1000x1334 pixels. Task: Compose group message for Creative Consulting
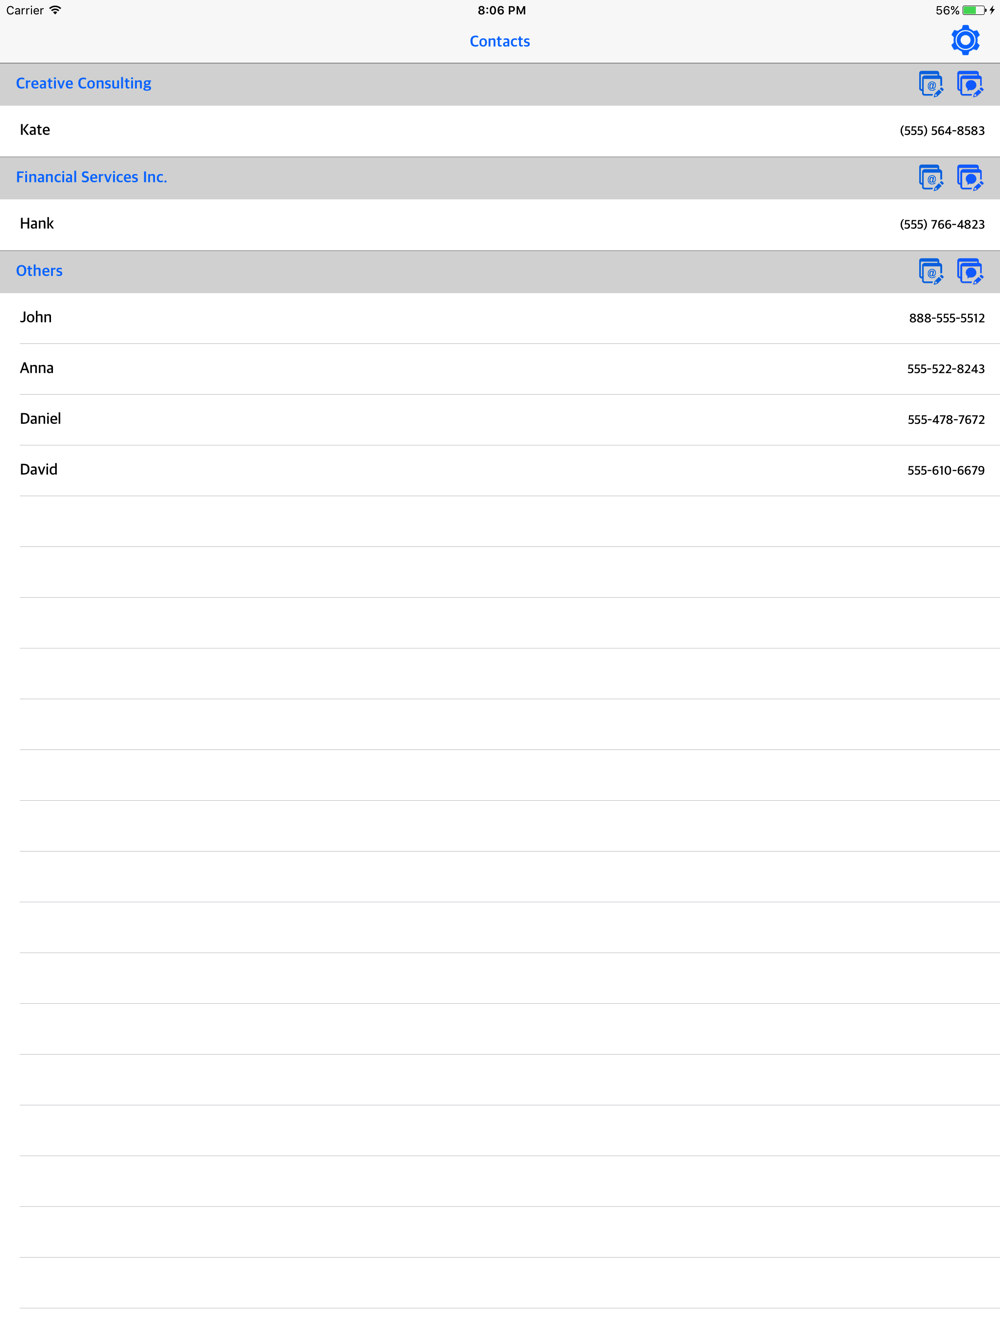(x=970, y=84)
